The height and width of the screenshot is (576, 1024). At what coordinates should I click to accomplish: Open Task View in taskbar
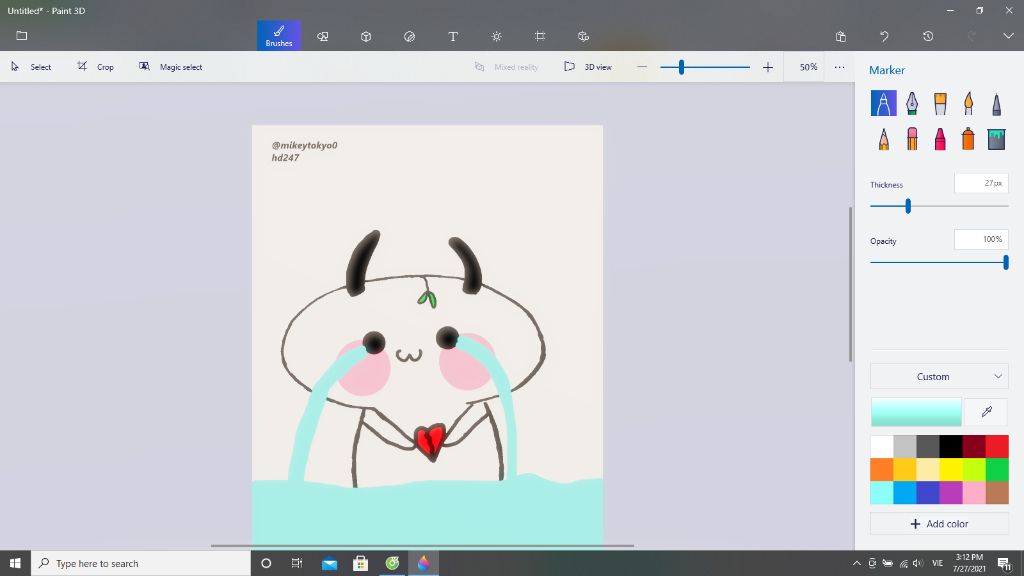click(x=296, y=563)
